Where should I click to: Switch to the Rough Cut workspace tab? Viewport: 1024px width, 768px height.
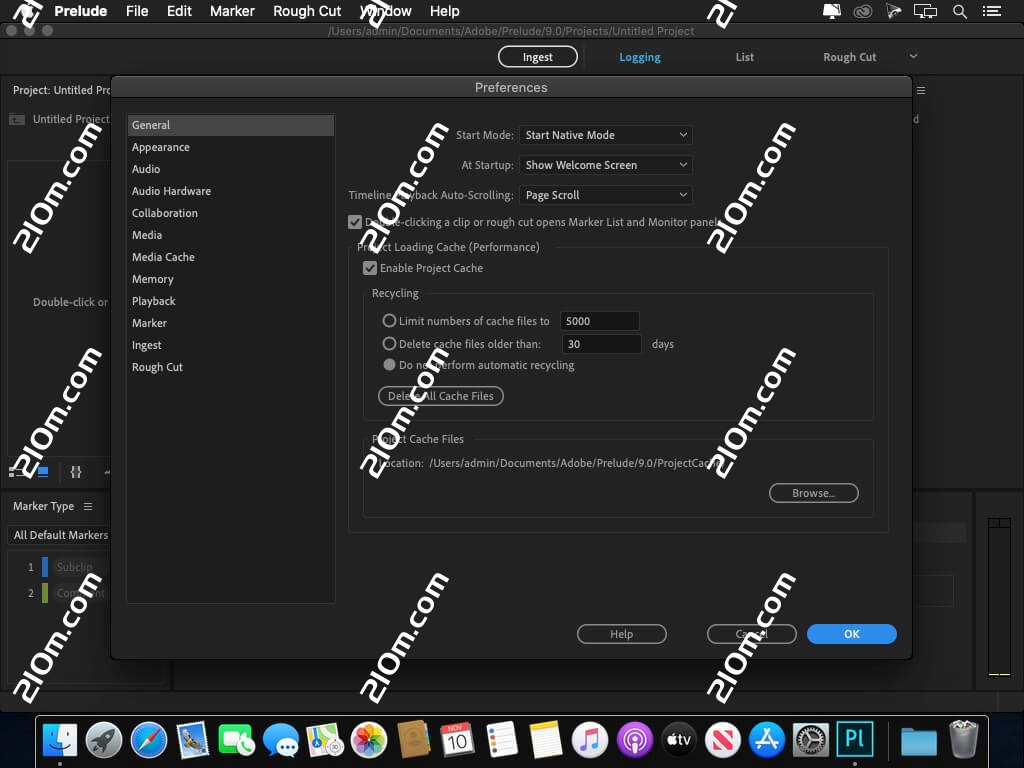click(x=849, y=57)
